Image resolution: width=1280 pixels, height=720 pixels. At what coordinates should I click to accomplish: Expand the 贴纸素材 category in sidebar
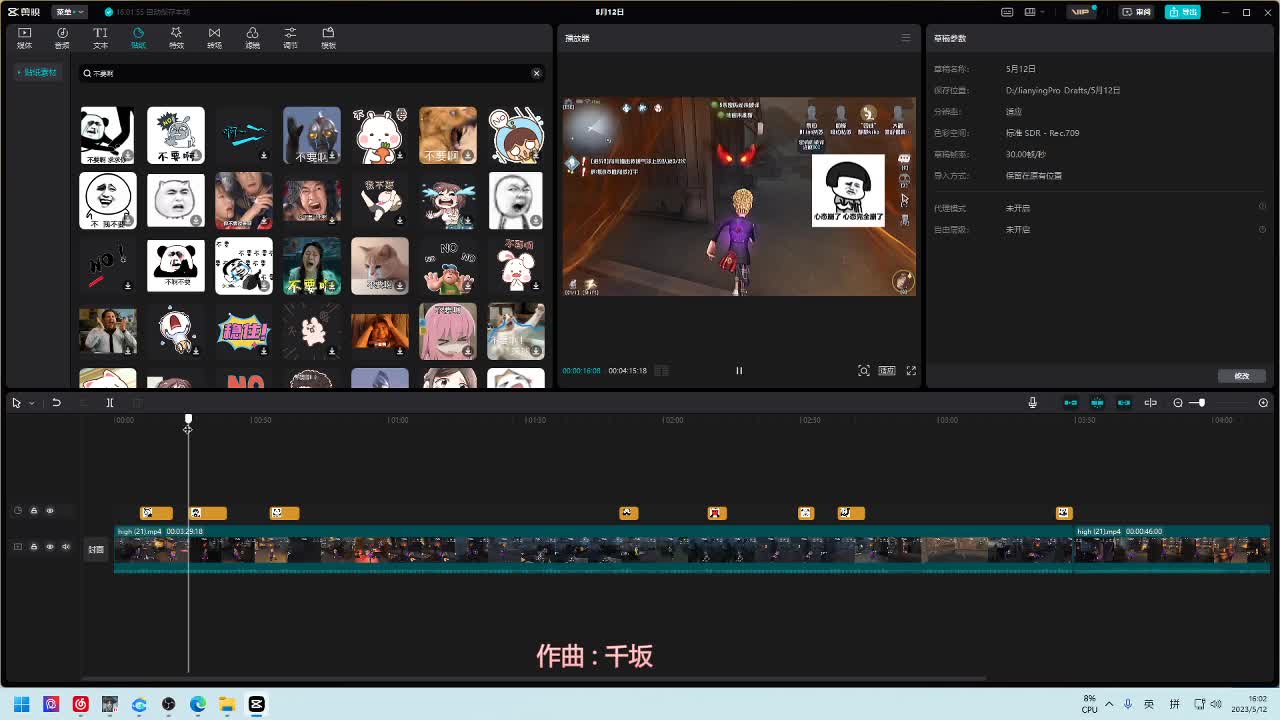[x=38, y=73]
